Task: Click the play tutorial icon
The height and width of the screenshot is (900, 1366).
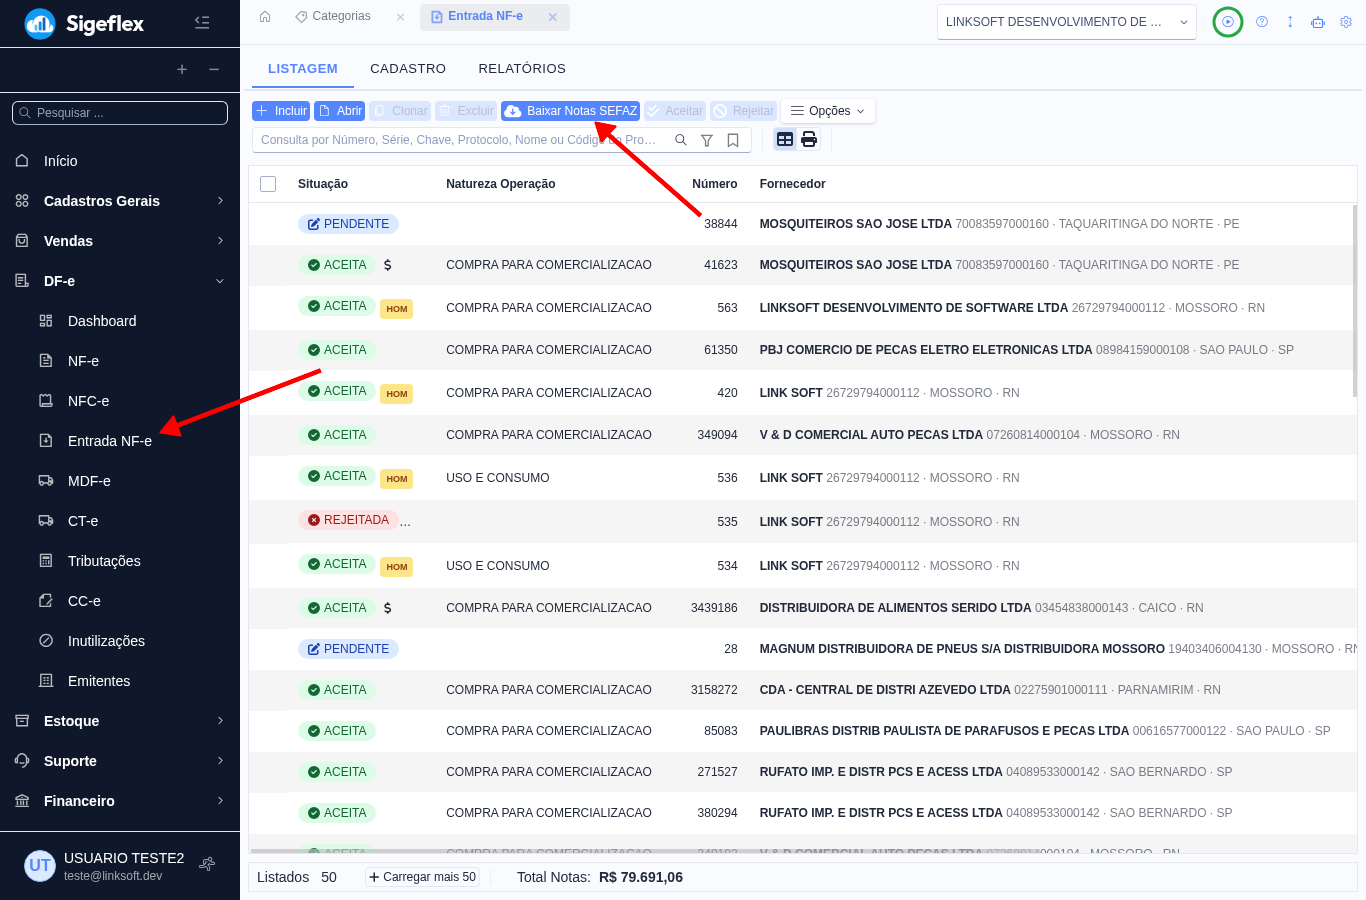Action: click(1228, 22)
